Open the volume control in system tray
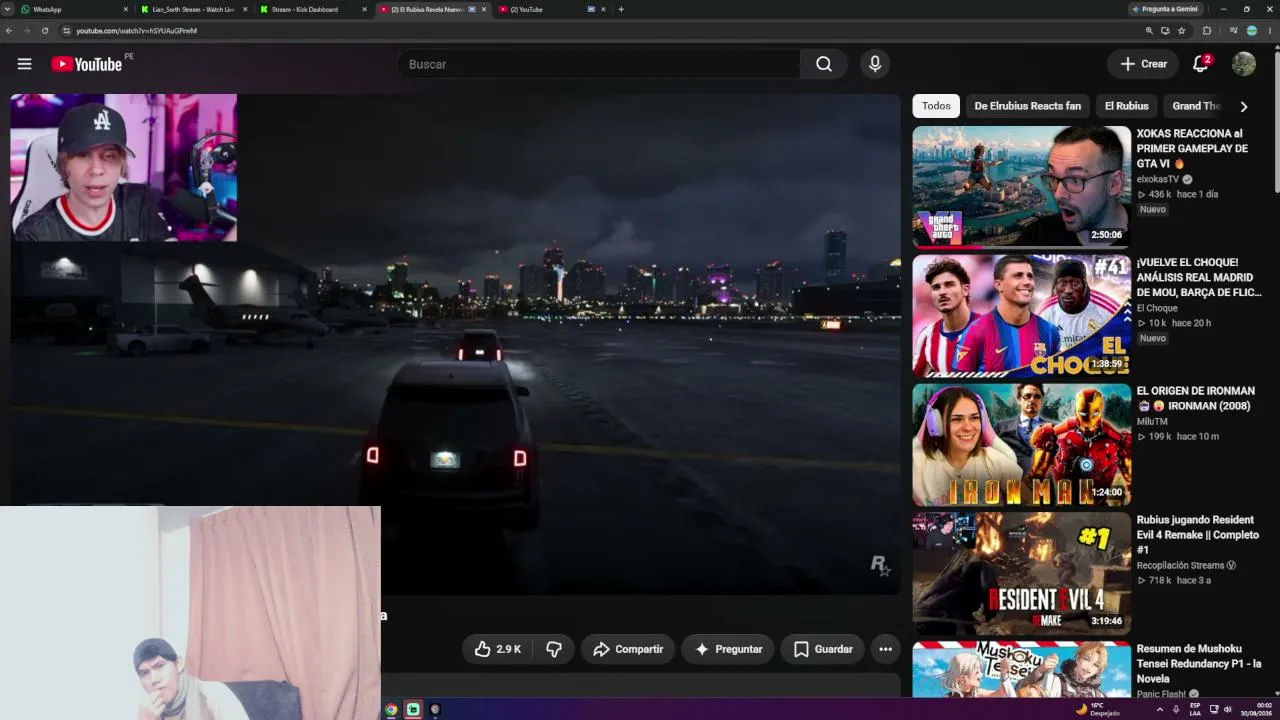The width and height of the screenshot is (1280, 720). coord(1228,709)
